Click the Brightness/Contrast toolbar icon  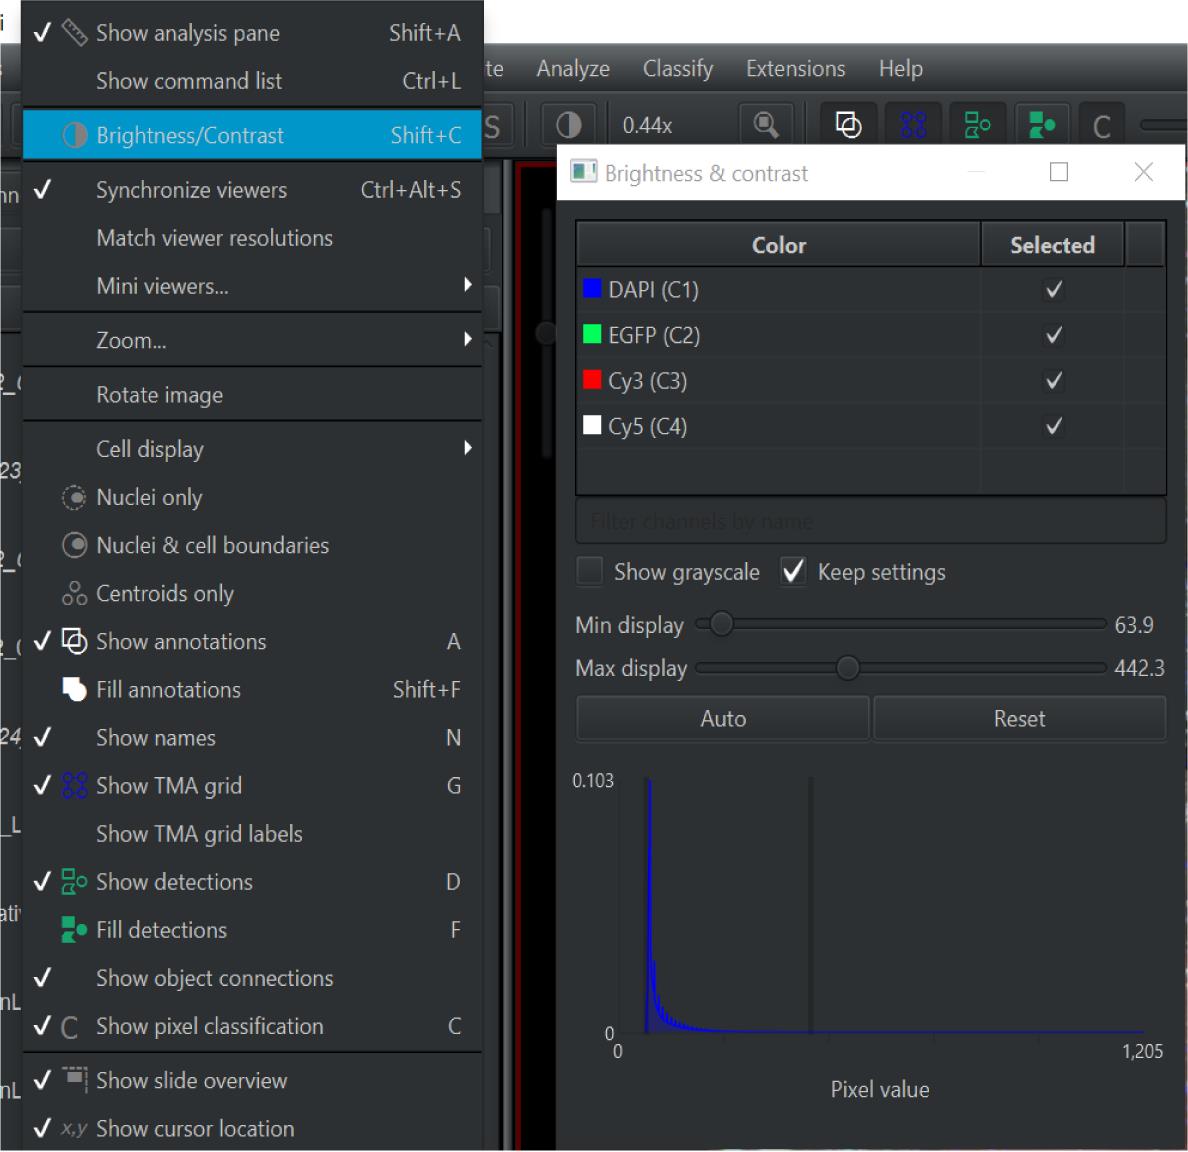pyautogui.click(x=568, y=125)
